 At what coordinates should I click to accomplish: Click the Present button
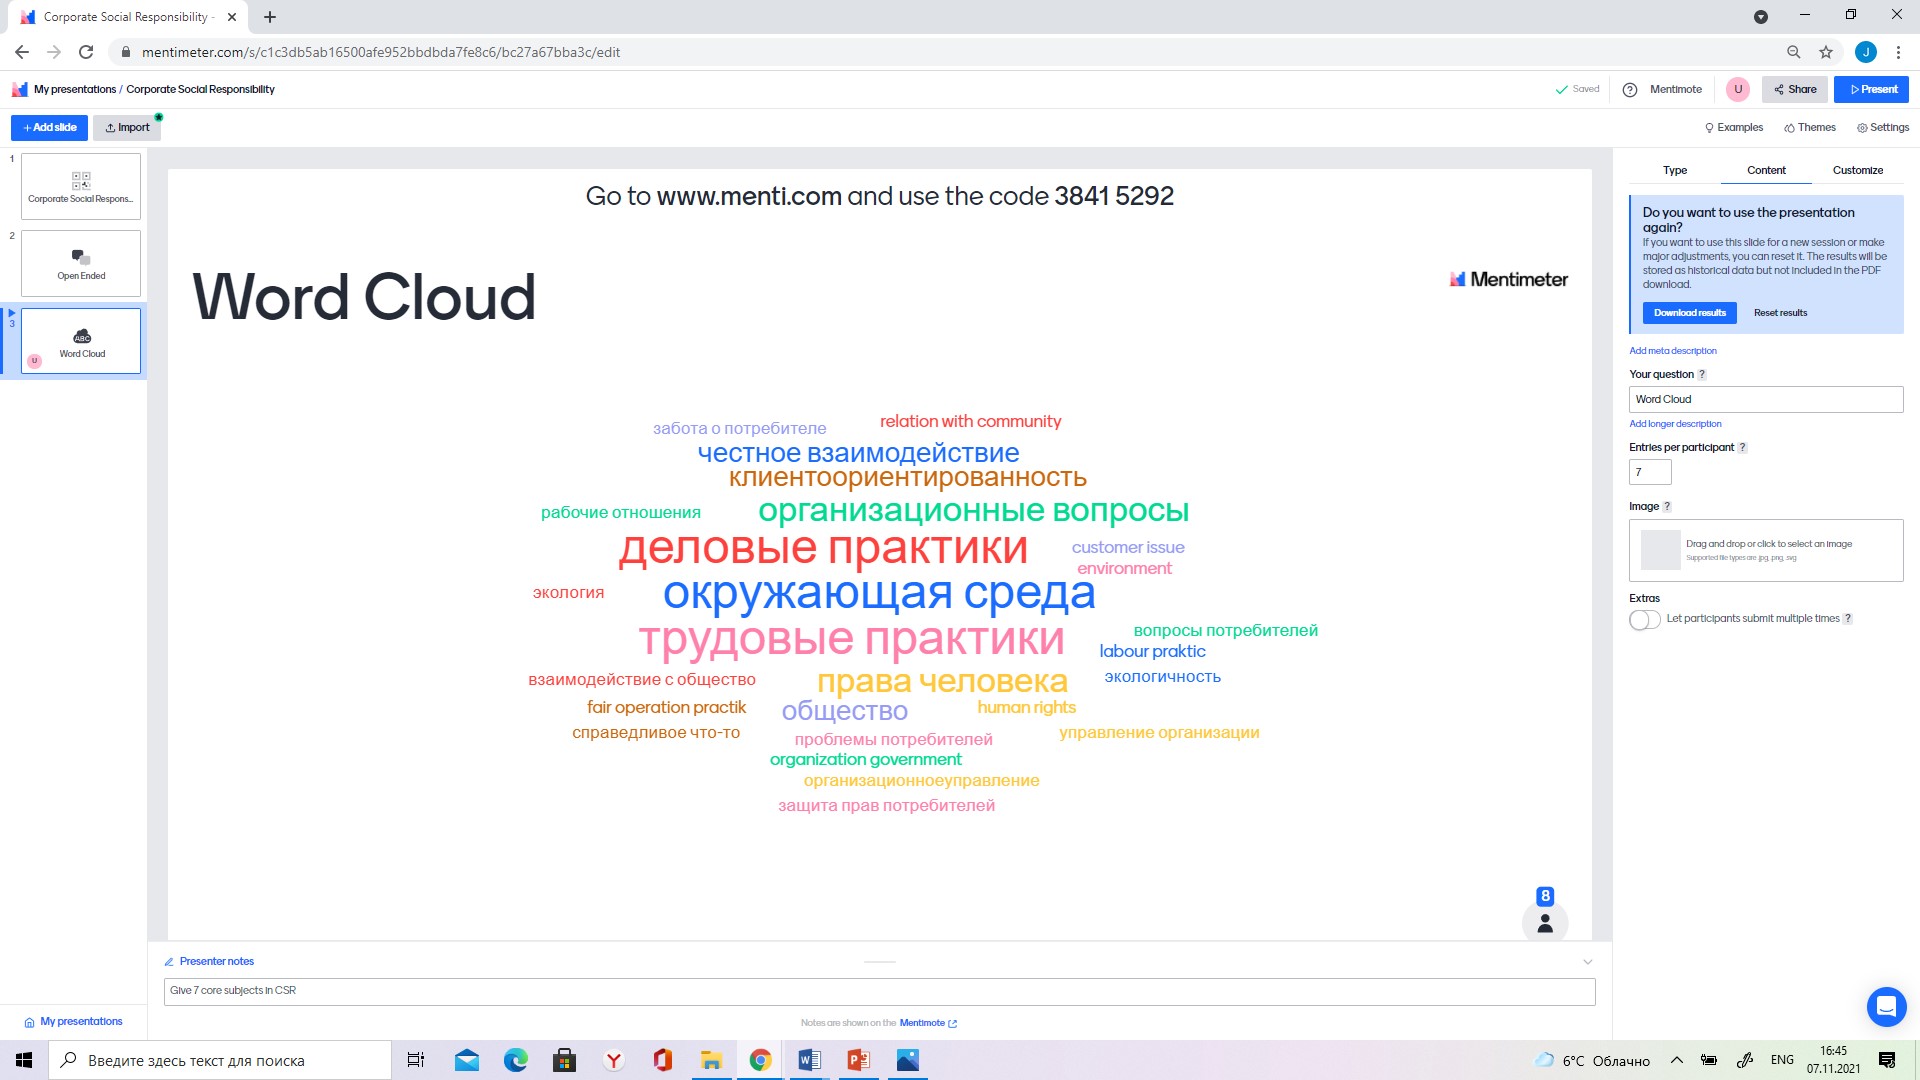pyautogui.click(x=1872, y=89)
